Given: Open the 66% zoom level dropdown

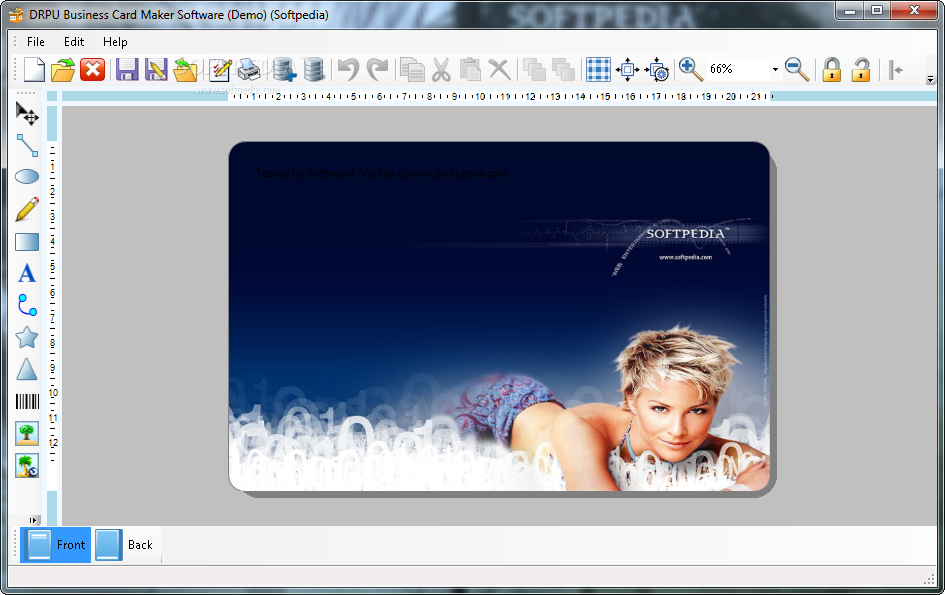Looking at the screenshot, I should pos(775,69).
